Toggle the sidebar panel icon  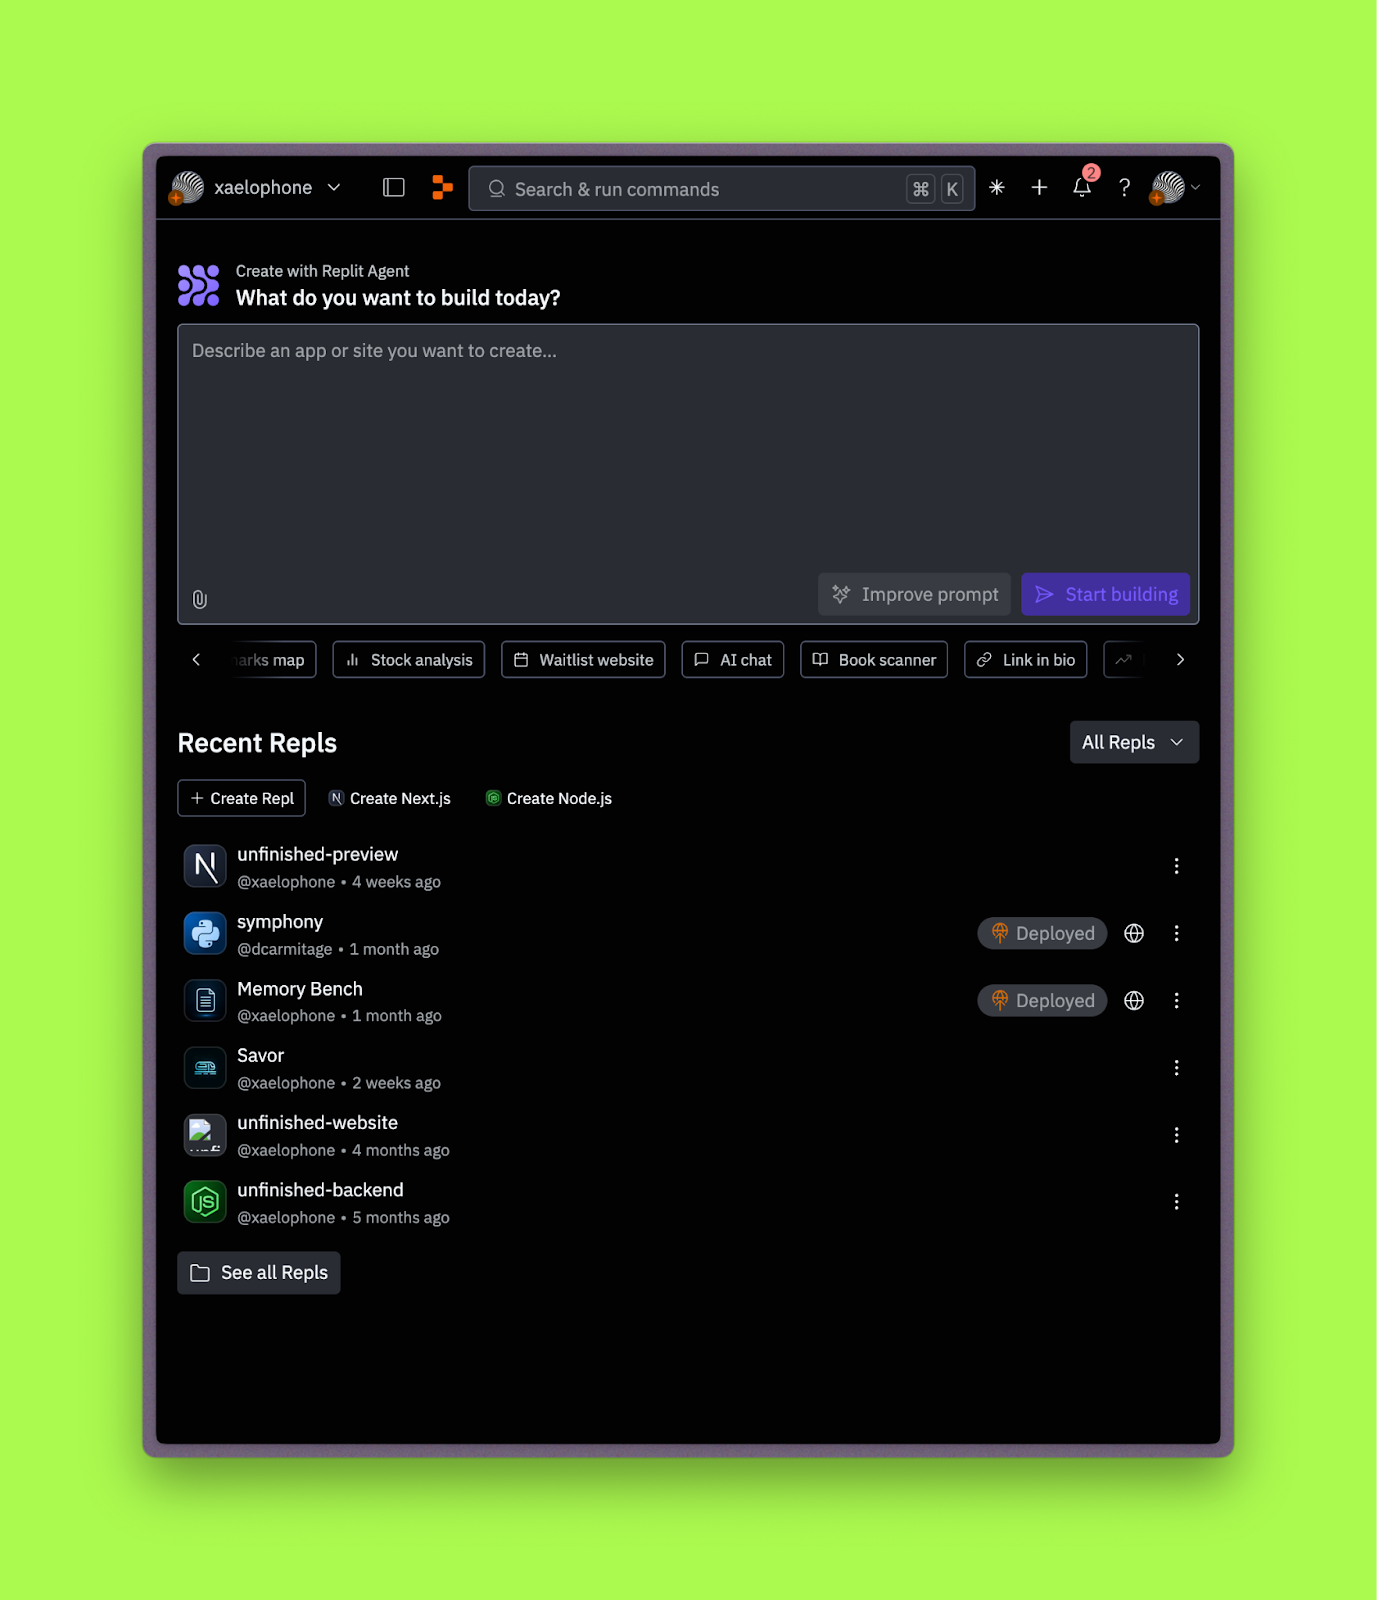point(394,188)
